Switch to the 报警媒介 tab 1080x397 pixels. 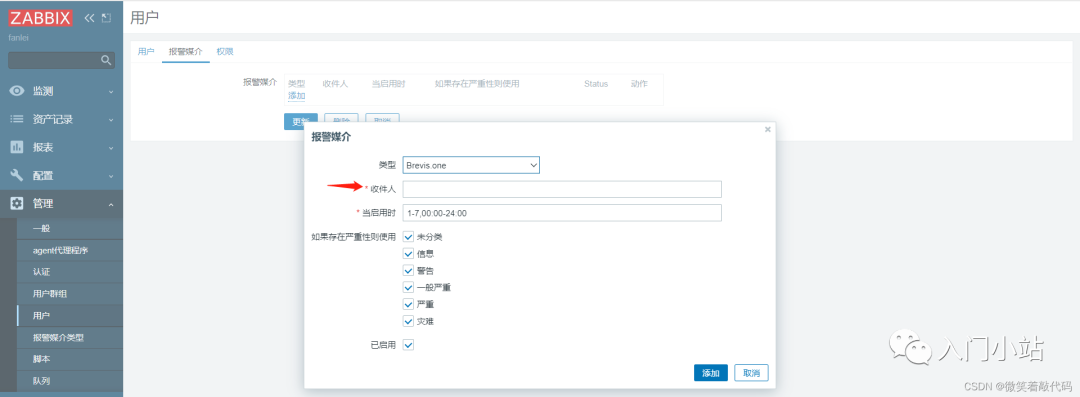[x=186, y=52]
